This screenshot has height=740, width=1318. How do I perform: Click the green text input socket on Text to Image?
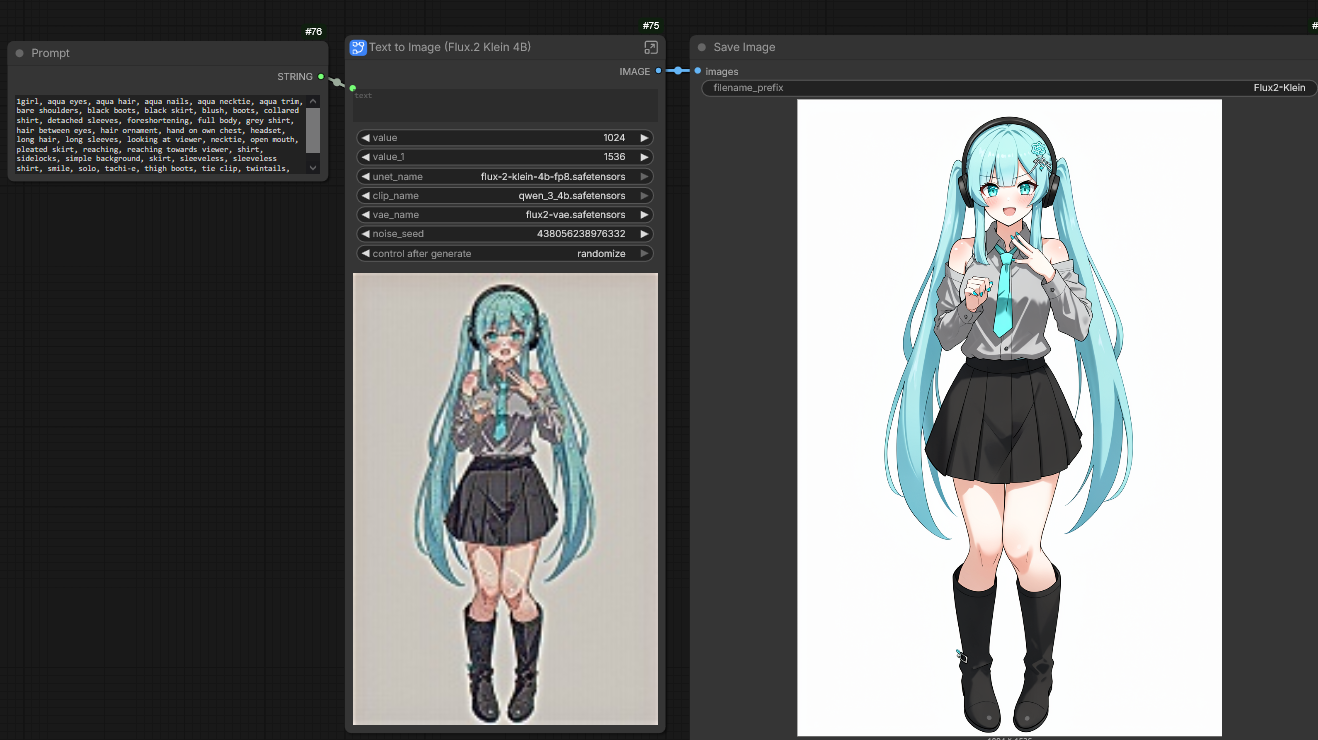(353, 88)
